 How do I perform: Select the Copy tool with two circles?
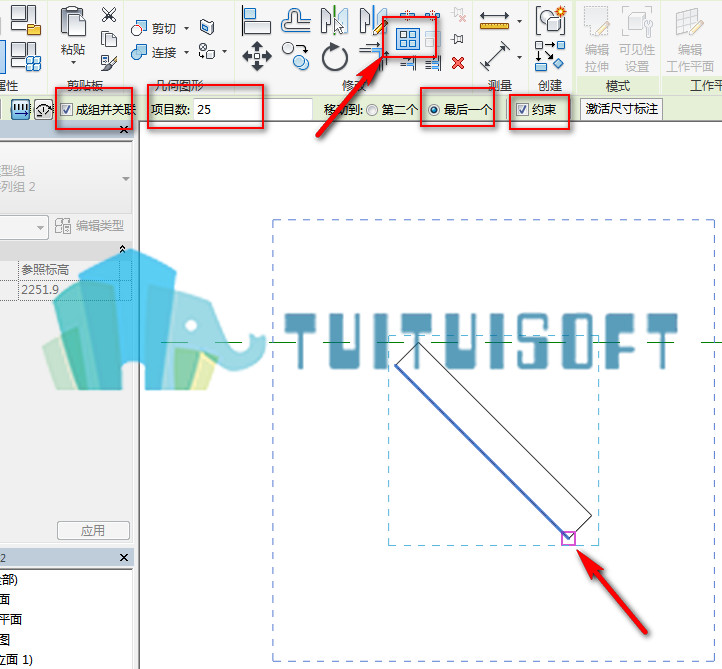296,56
